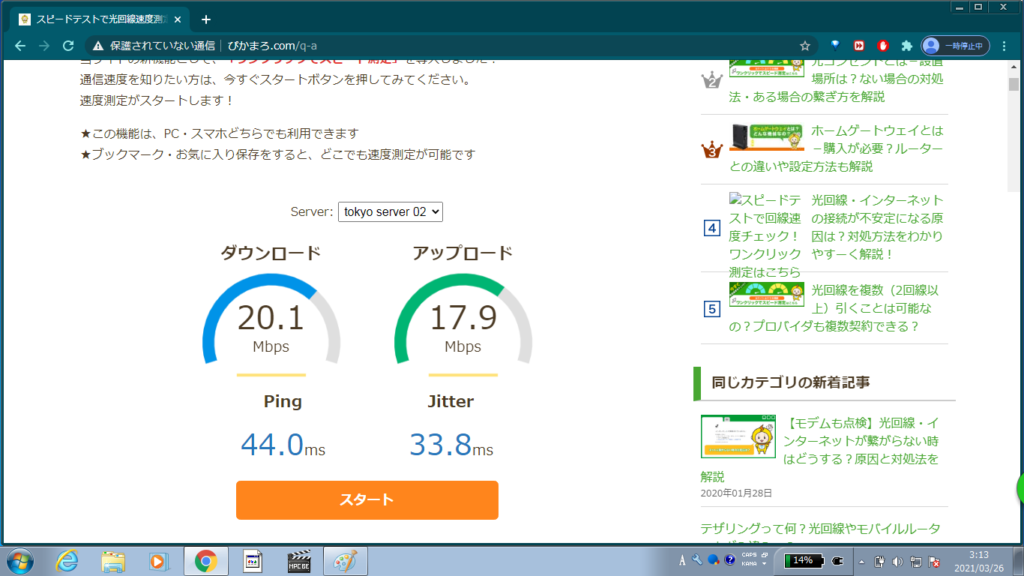This screenshot has height=576, width=1024.
Task: Open the red shield extension icon
Action: (883, 46)
